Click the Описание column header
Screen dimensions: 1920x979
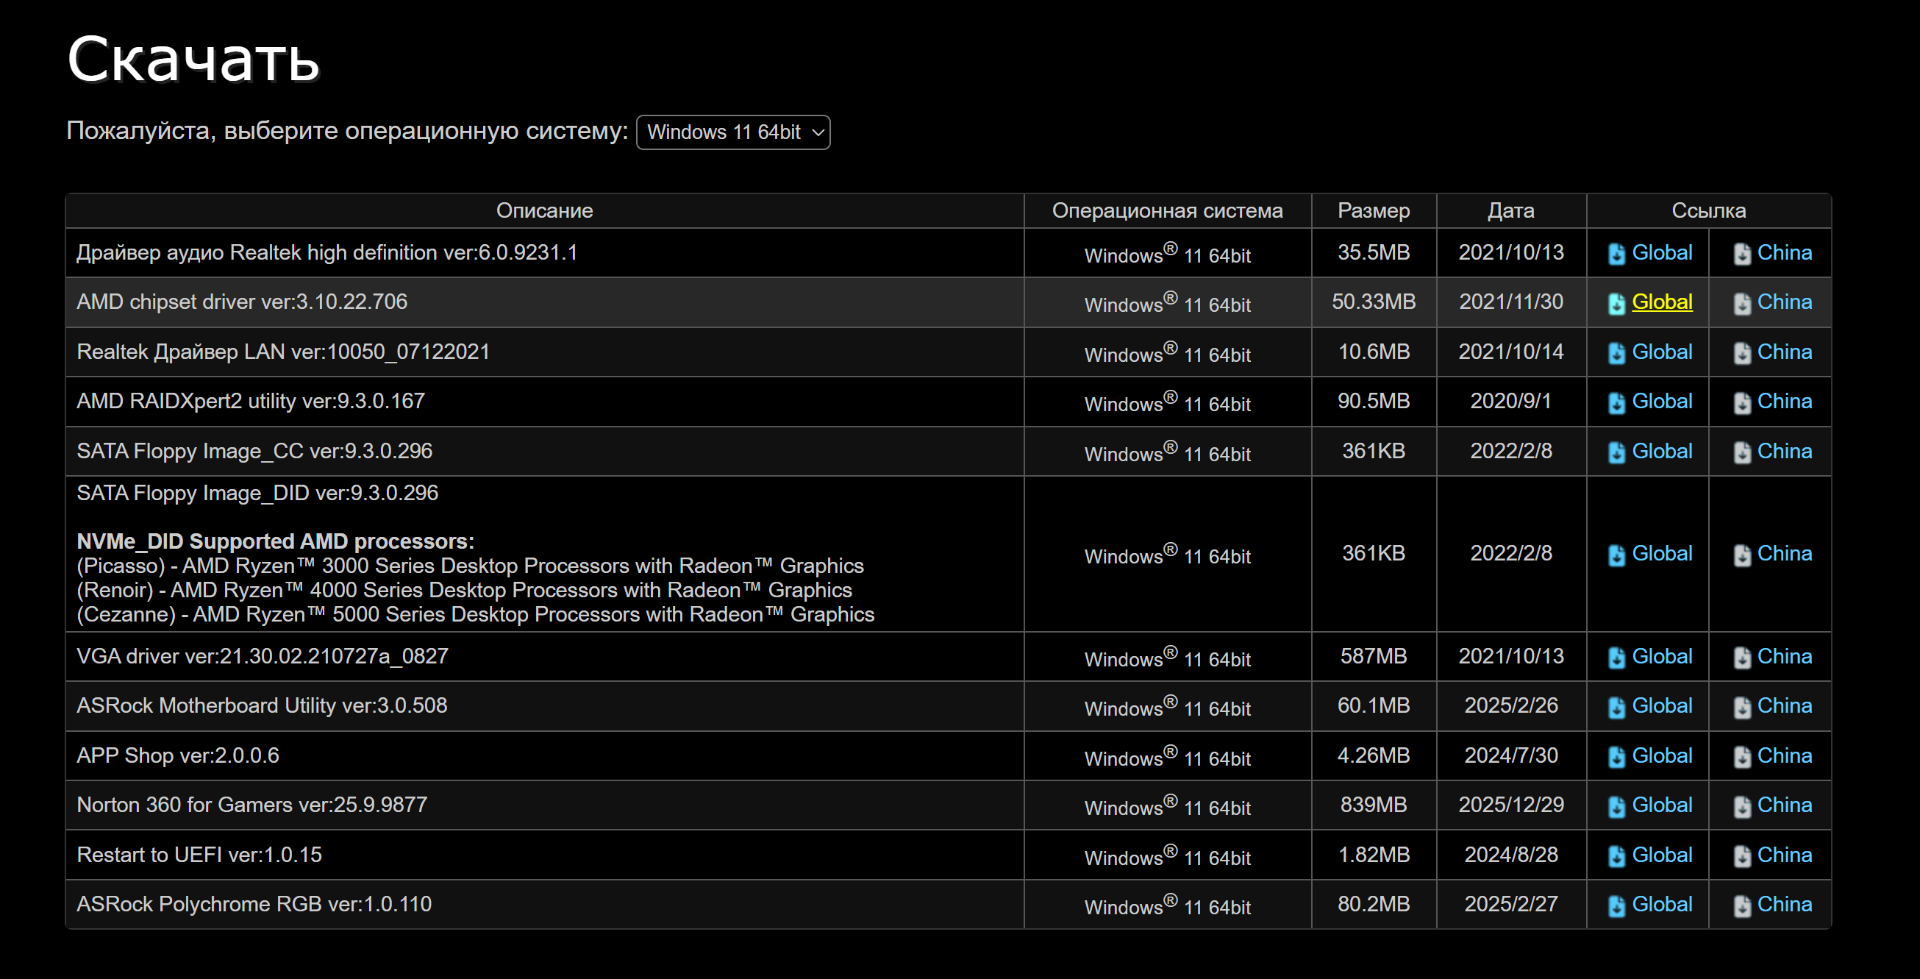544,211
